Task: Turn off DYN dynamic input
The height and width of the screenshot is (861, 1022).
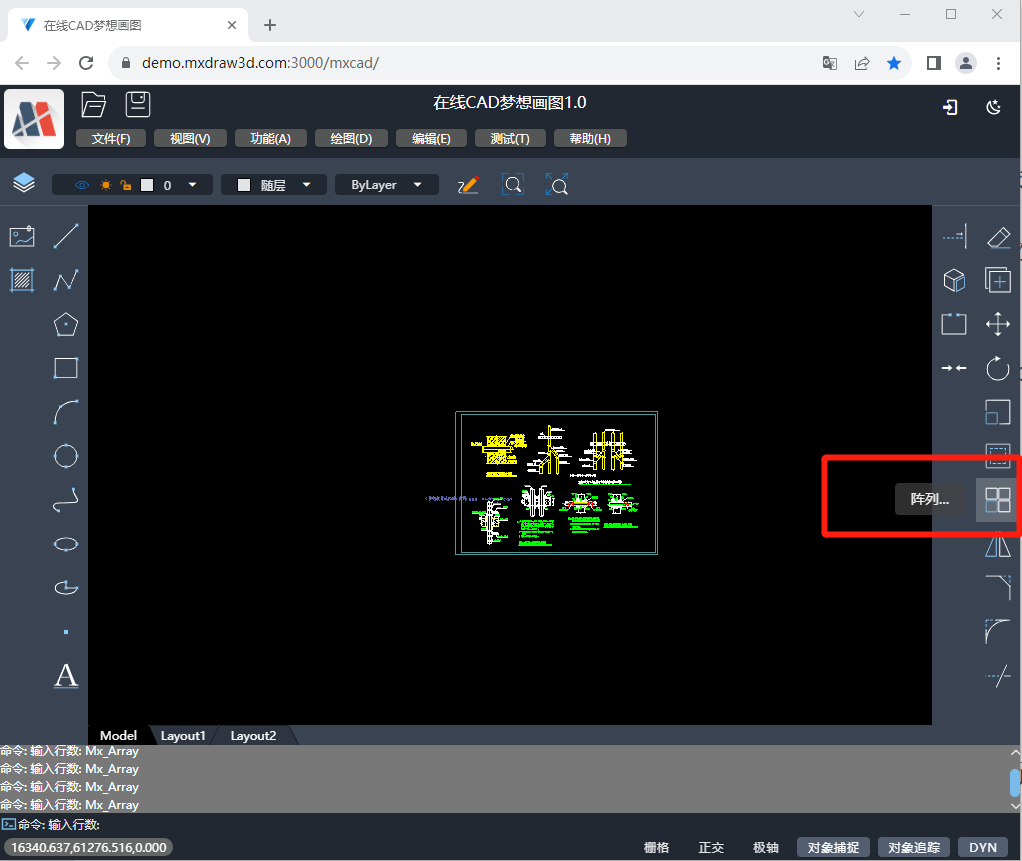Action: click(x=983, y=847)
